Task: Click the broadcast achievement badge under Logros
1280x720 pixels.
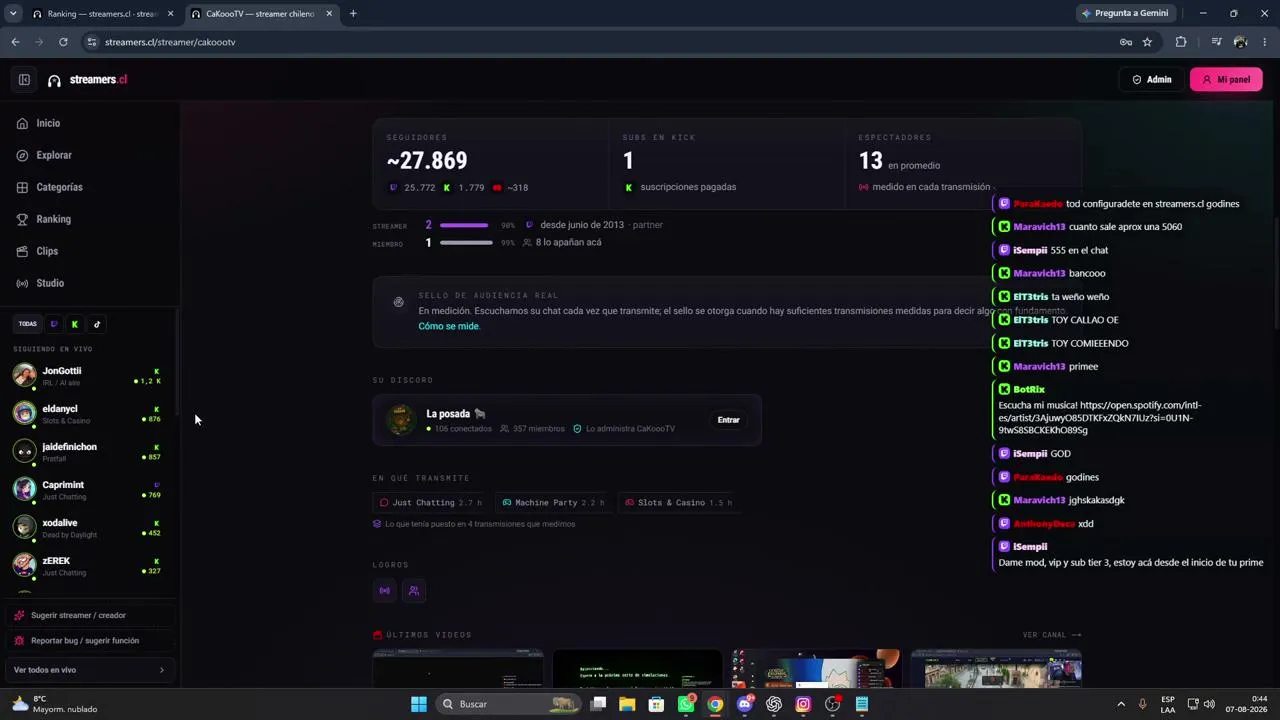Action: 384,591
